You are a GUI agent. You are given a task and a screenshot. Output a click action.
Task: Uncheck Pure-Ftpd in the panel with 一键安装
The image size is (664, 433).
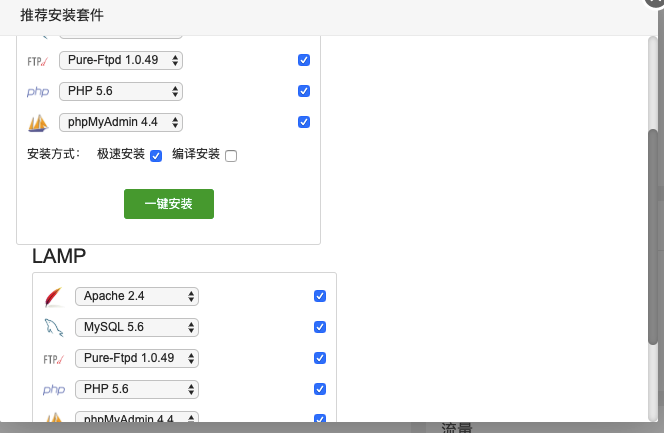(304, 60)
